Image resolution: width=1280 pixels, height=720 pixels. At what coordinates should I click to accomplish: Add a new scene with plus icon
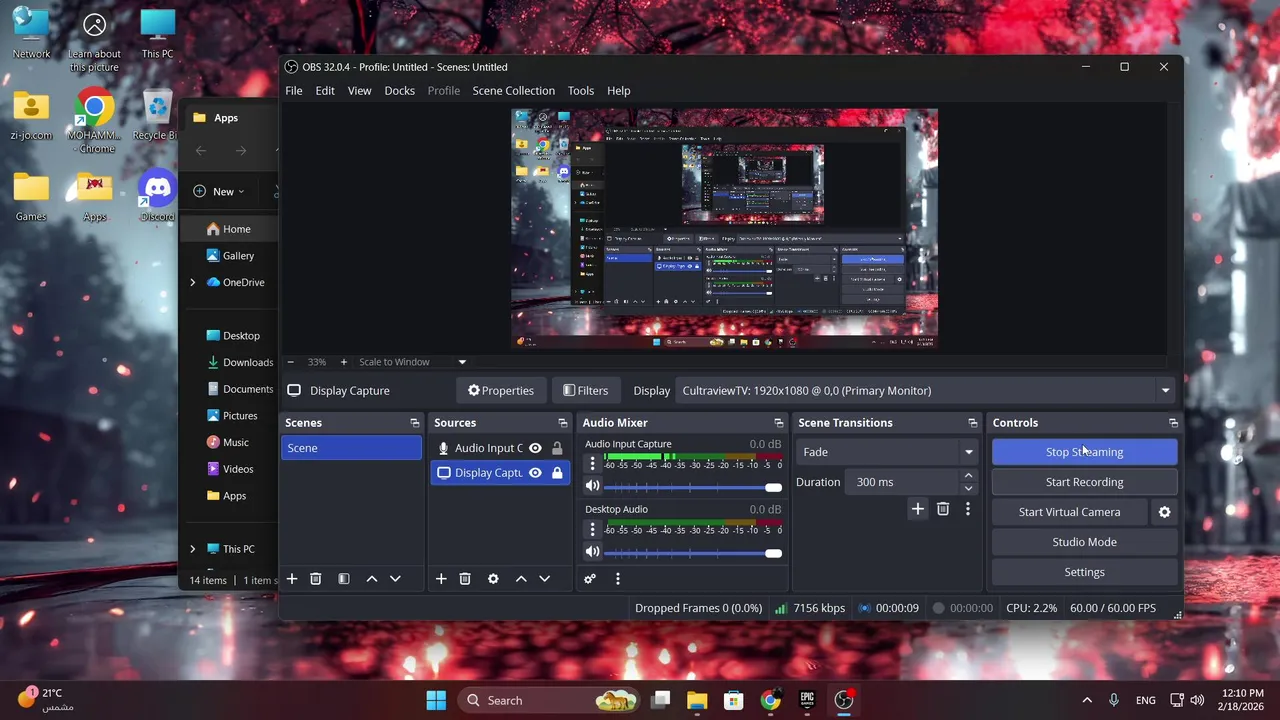[x=292, y=579]
